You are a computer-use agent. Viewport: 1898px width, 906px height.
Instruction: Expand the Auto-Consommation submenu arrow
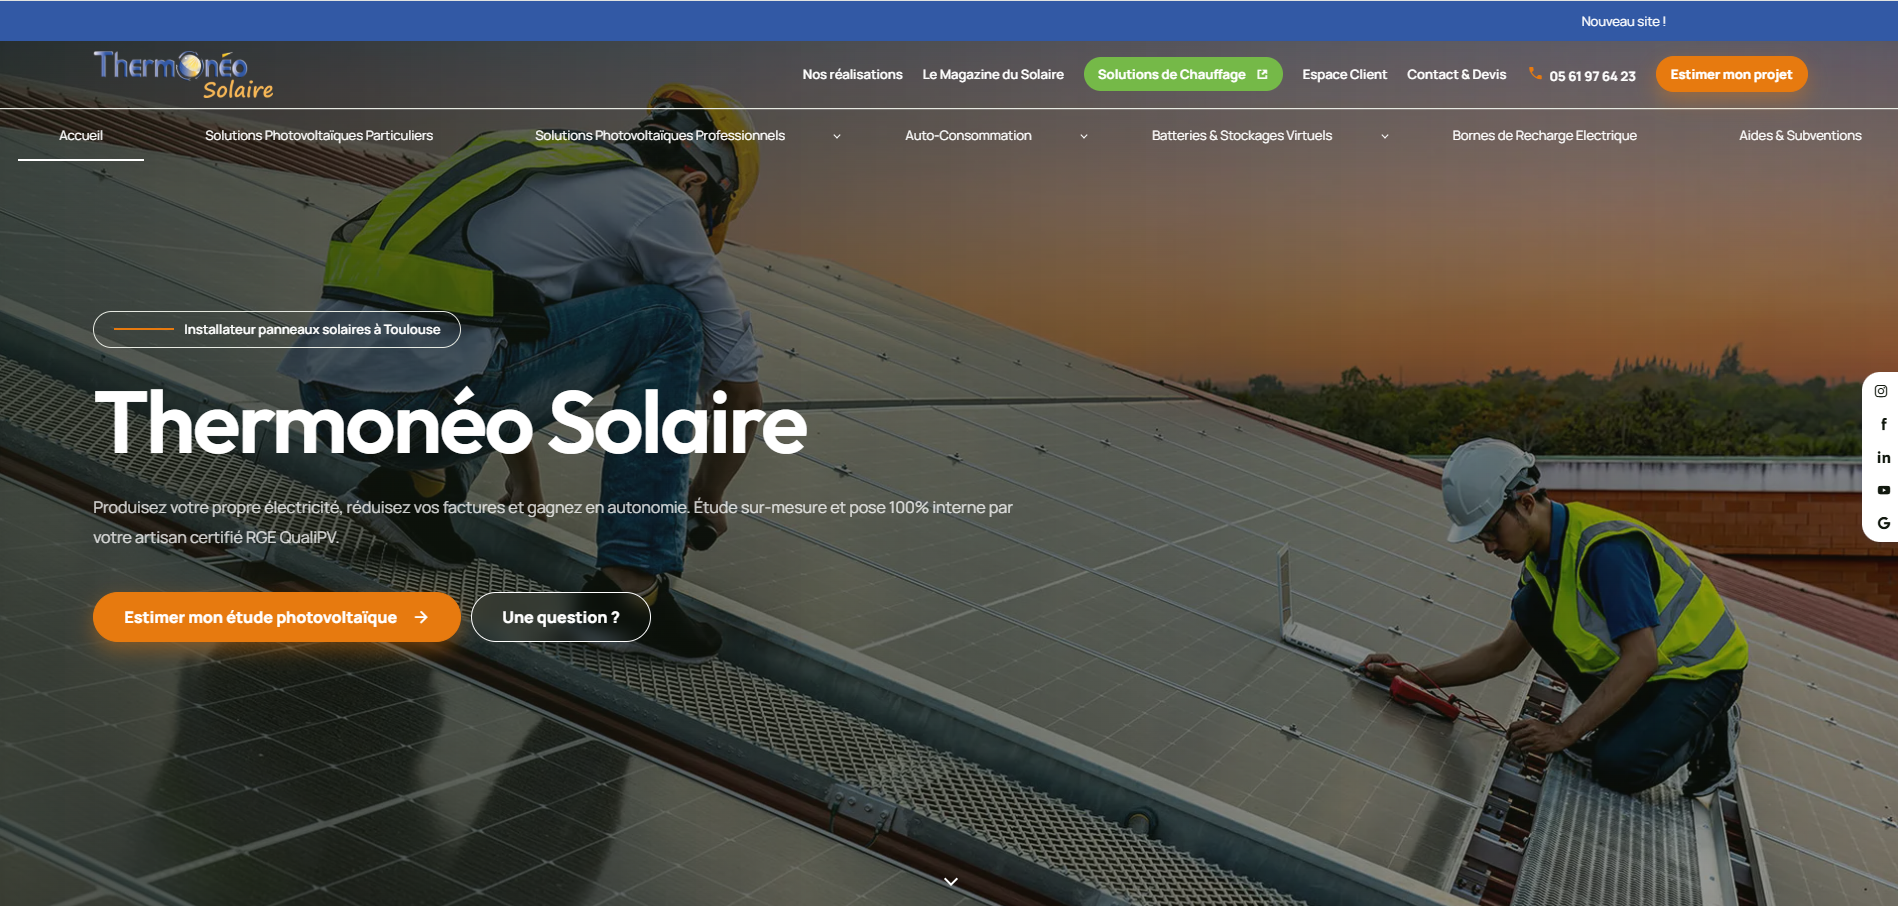click(x=1083, y=136)
